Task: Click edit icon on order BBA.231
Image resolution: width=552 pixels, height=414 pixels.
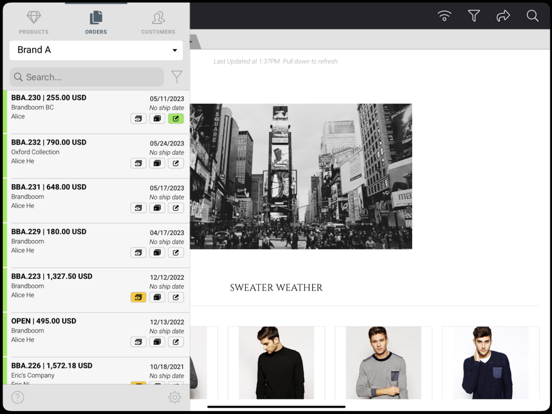Action: (x=176, y=208)
